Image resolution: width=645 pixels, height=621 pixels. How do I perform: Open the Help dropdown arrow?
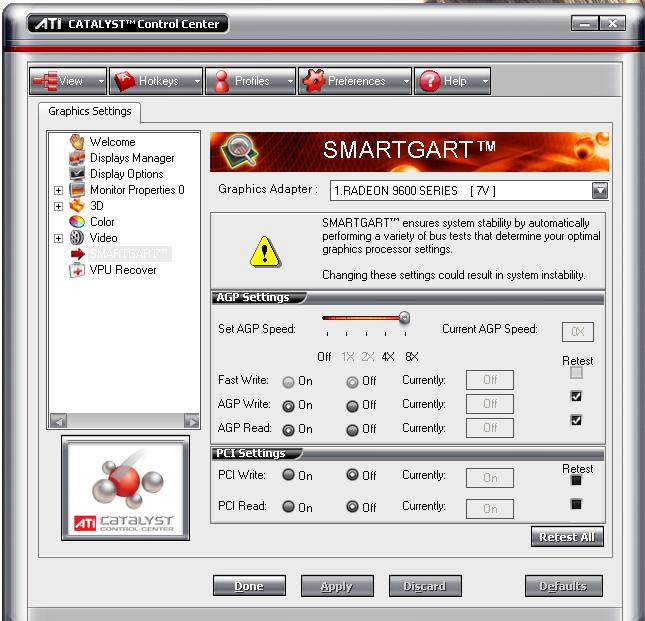pos(485,81)
